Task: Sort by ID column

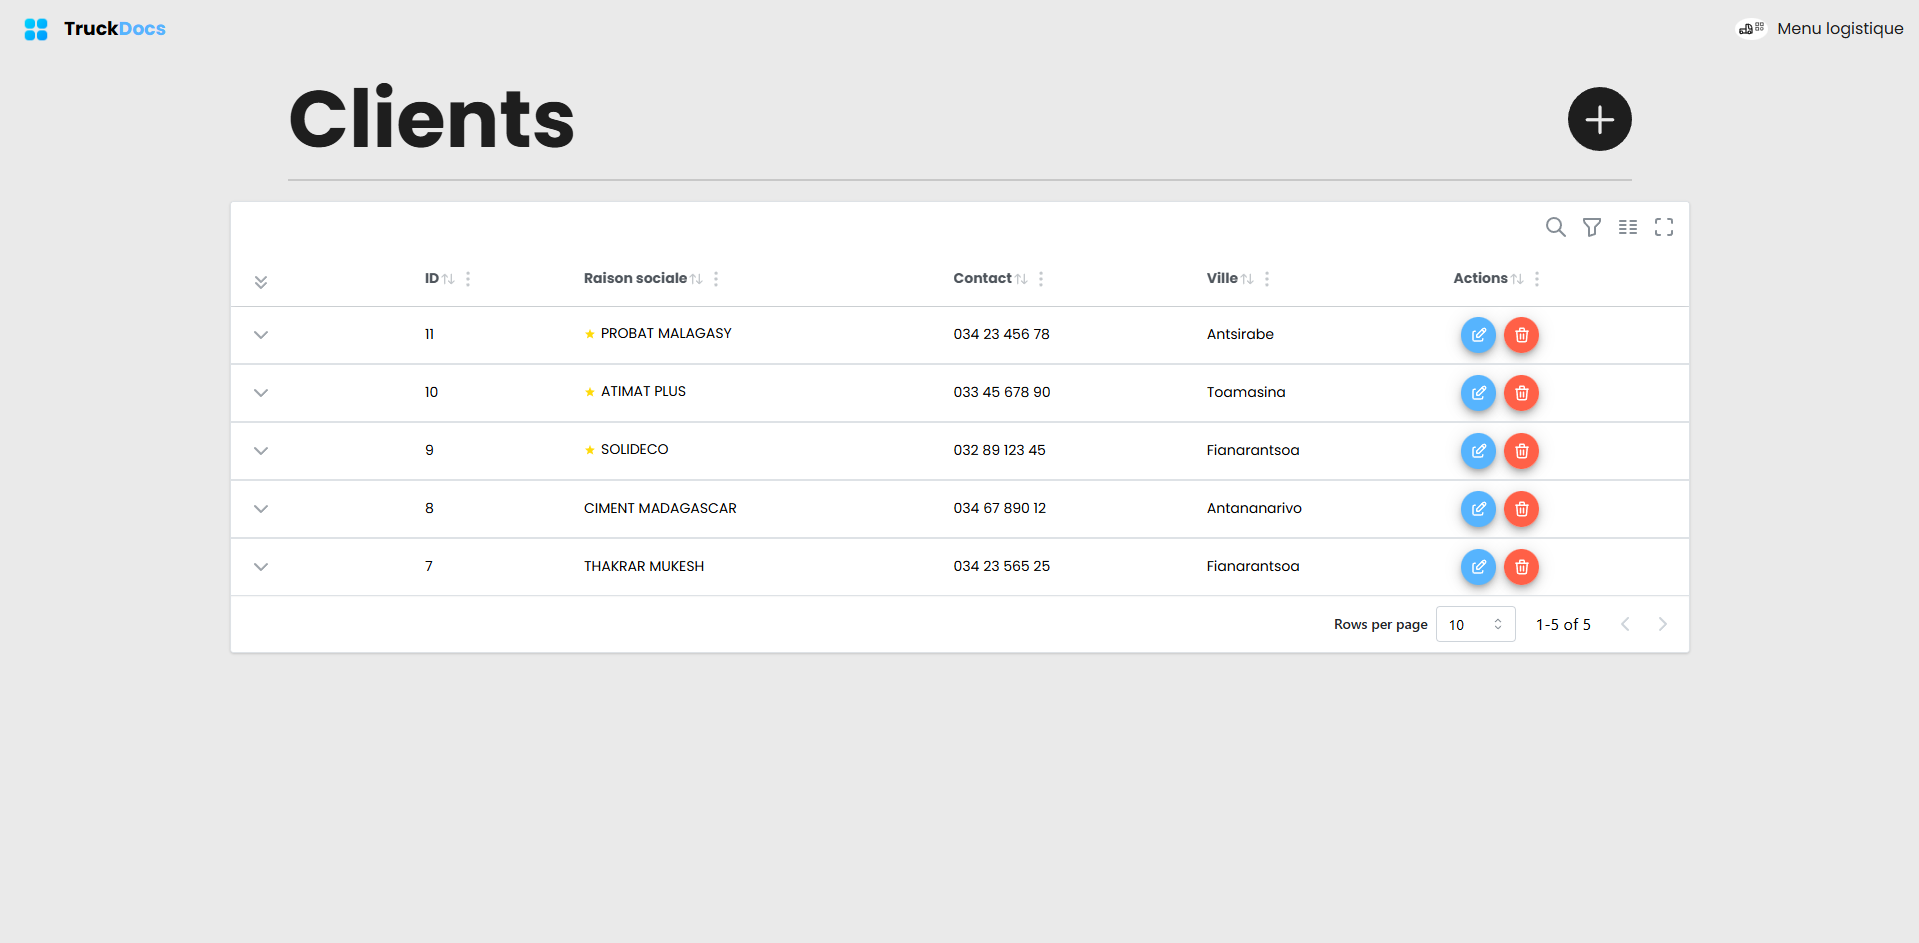Action: tap(448, 279)
